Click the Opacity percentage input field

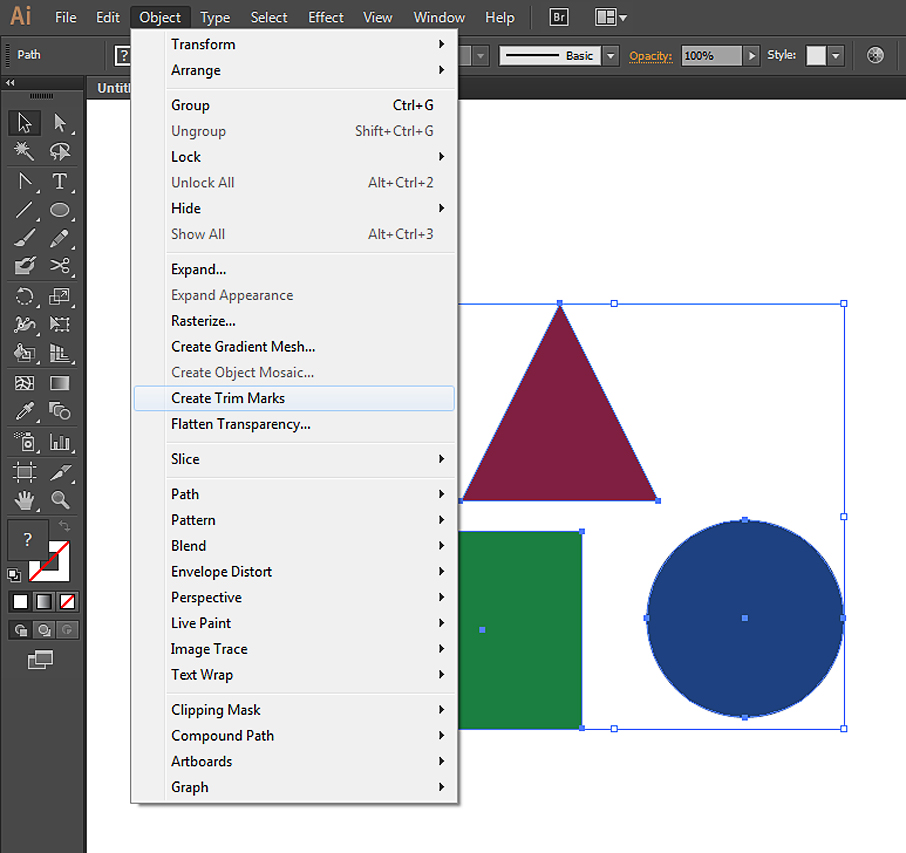711,56
